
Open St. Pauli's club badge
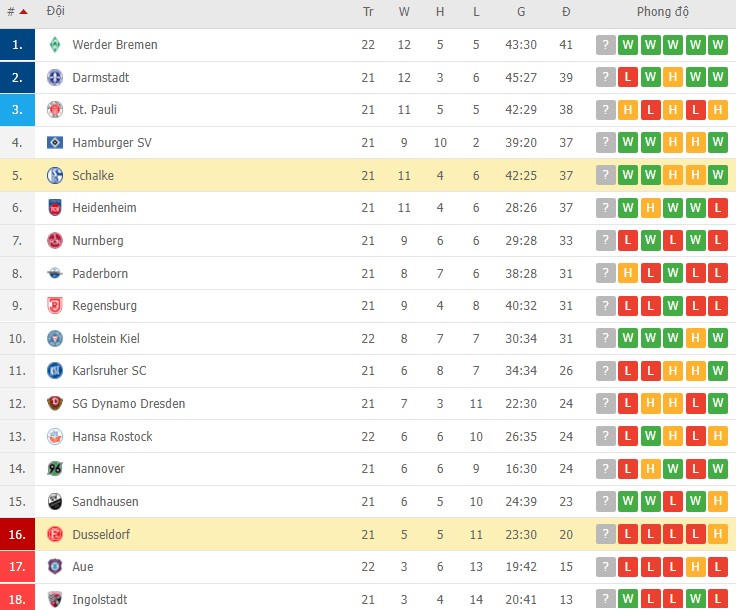pos(55,110)
